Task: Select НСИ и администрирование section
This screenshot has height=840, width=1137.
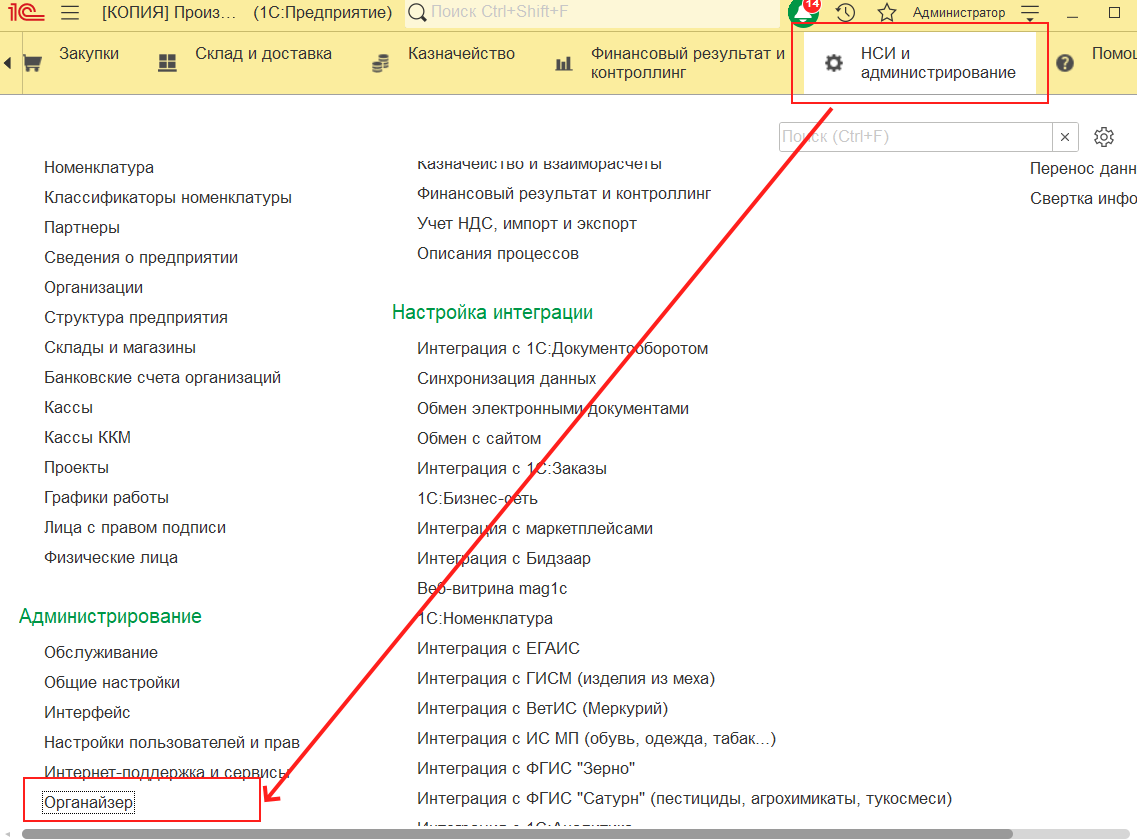Action: point(937,63)
